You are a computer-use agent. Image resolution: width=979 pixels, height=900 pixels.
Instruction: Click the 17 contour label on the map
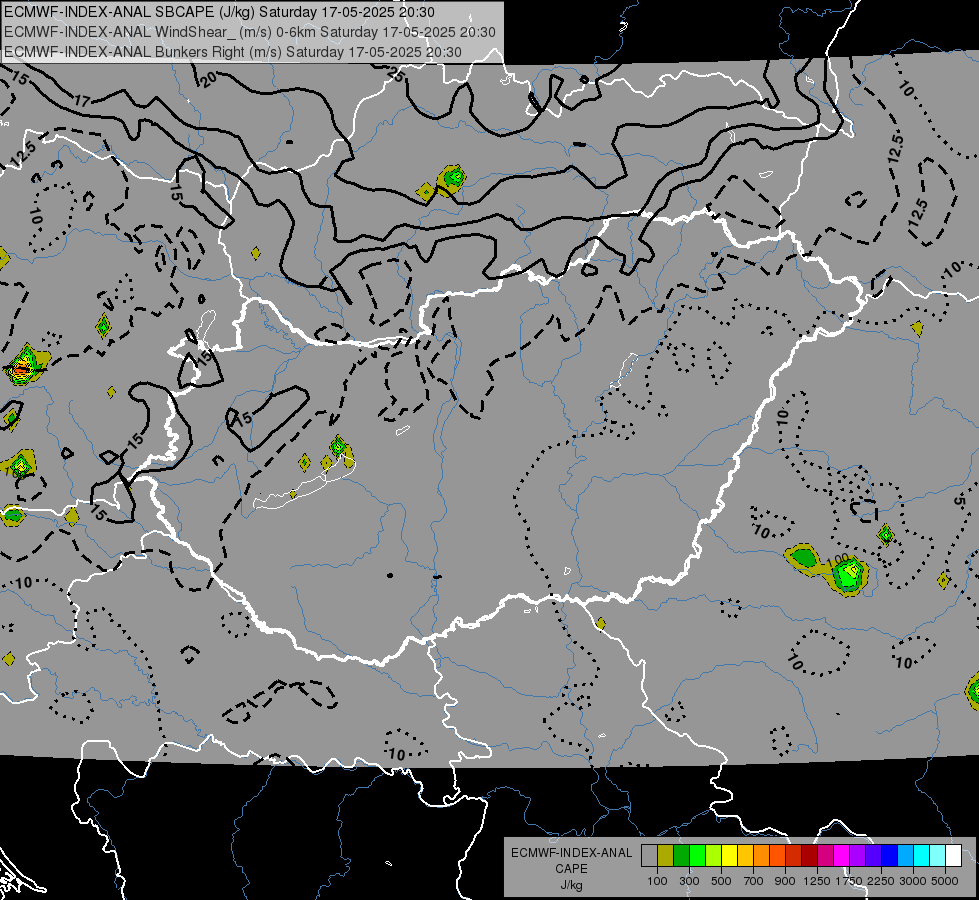tap(82, 100)
